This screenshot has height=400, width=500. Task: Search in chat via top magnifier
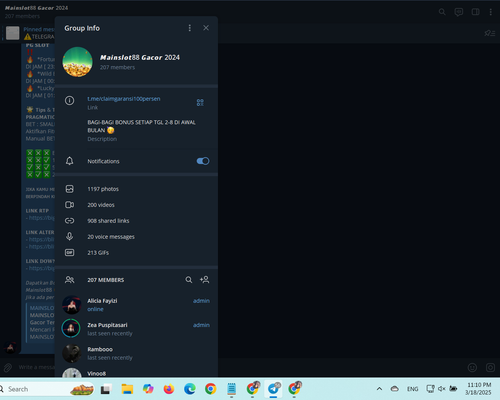pyautogui.click(x=442, y=12)
